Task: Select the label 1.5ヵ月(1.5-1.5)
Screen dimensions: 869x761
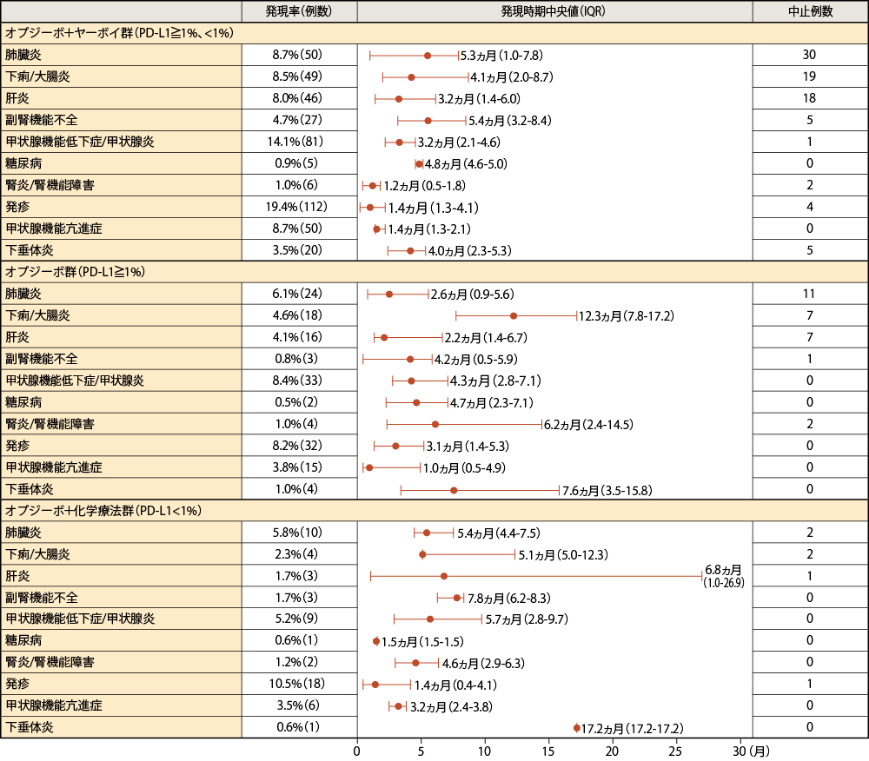Action: [x=422, y=642]
